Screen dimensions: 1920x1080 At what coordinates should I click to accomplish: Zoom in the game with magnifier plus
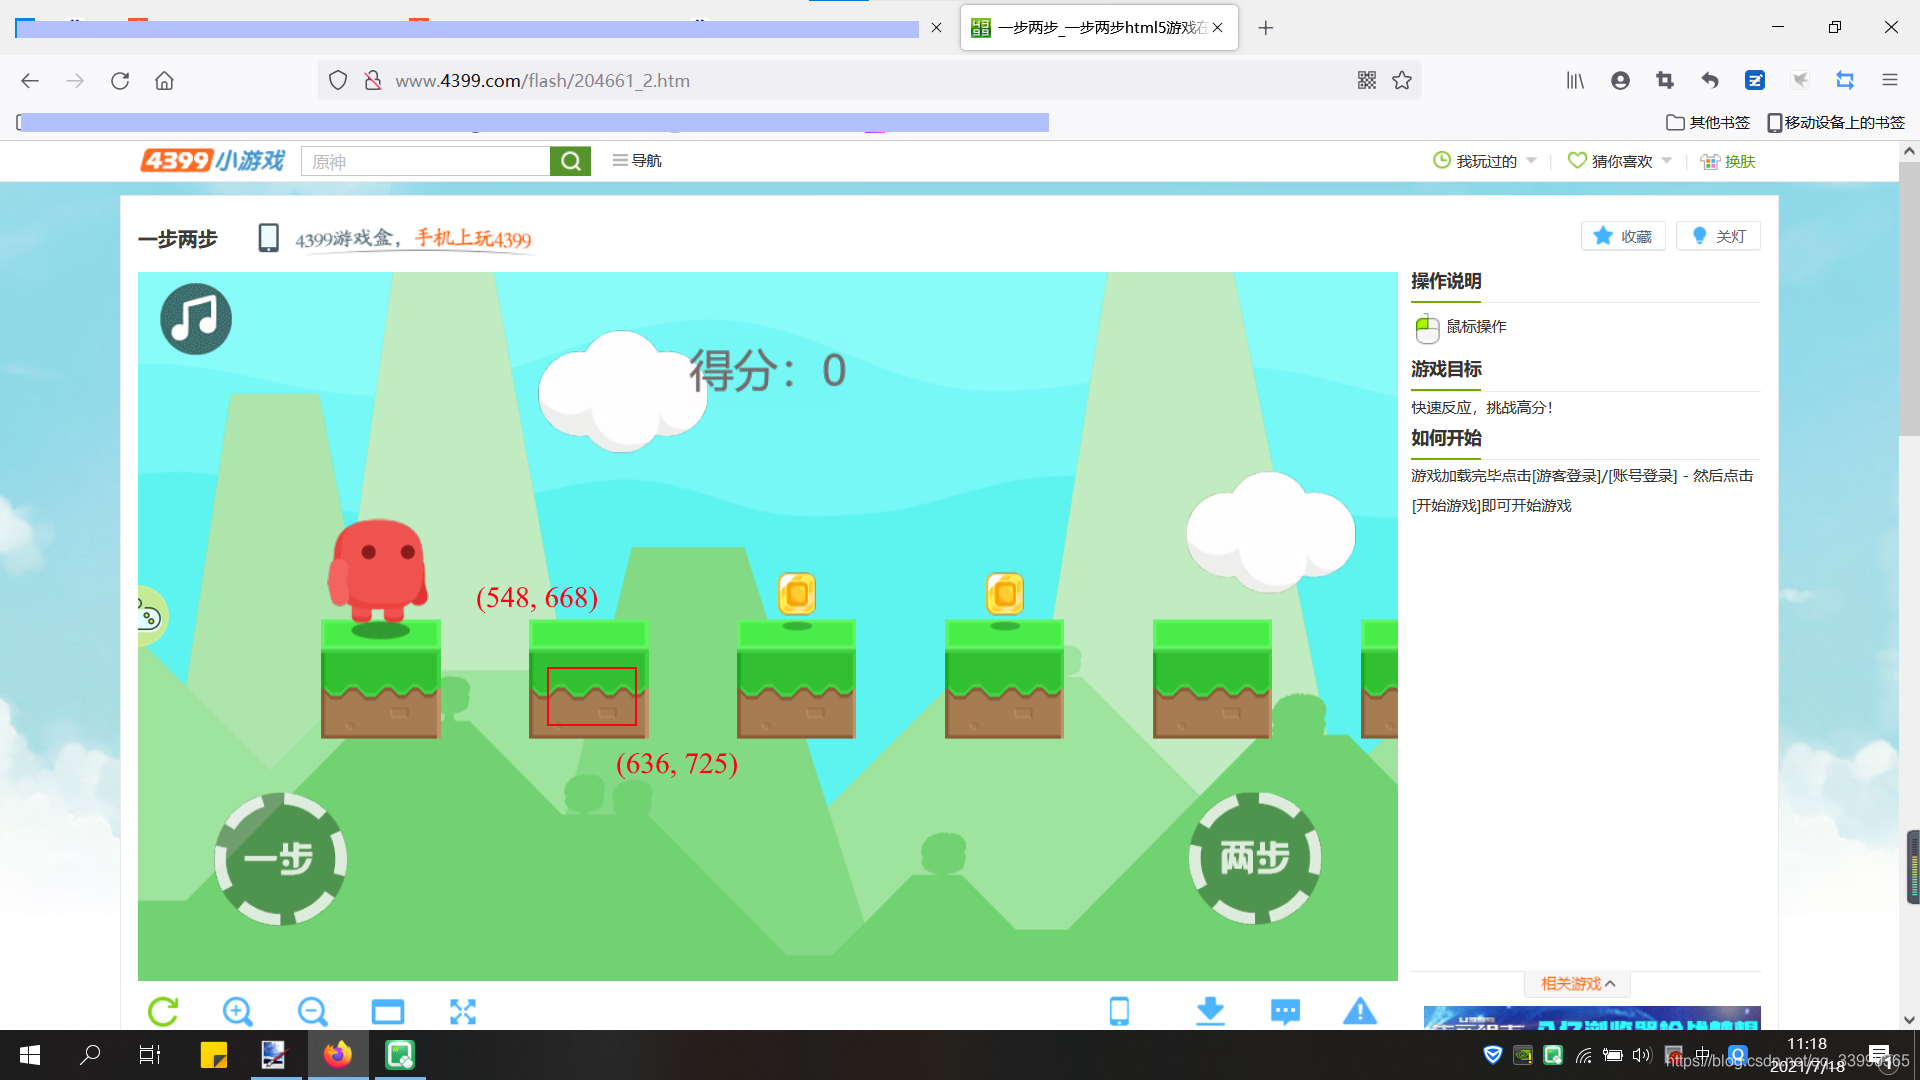pyautogui.click(x=237, y=1011)
